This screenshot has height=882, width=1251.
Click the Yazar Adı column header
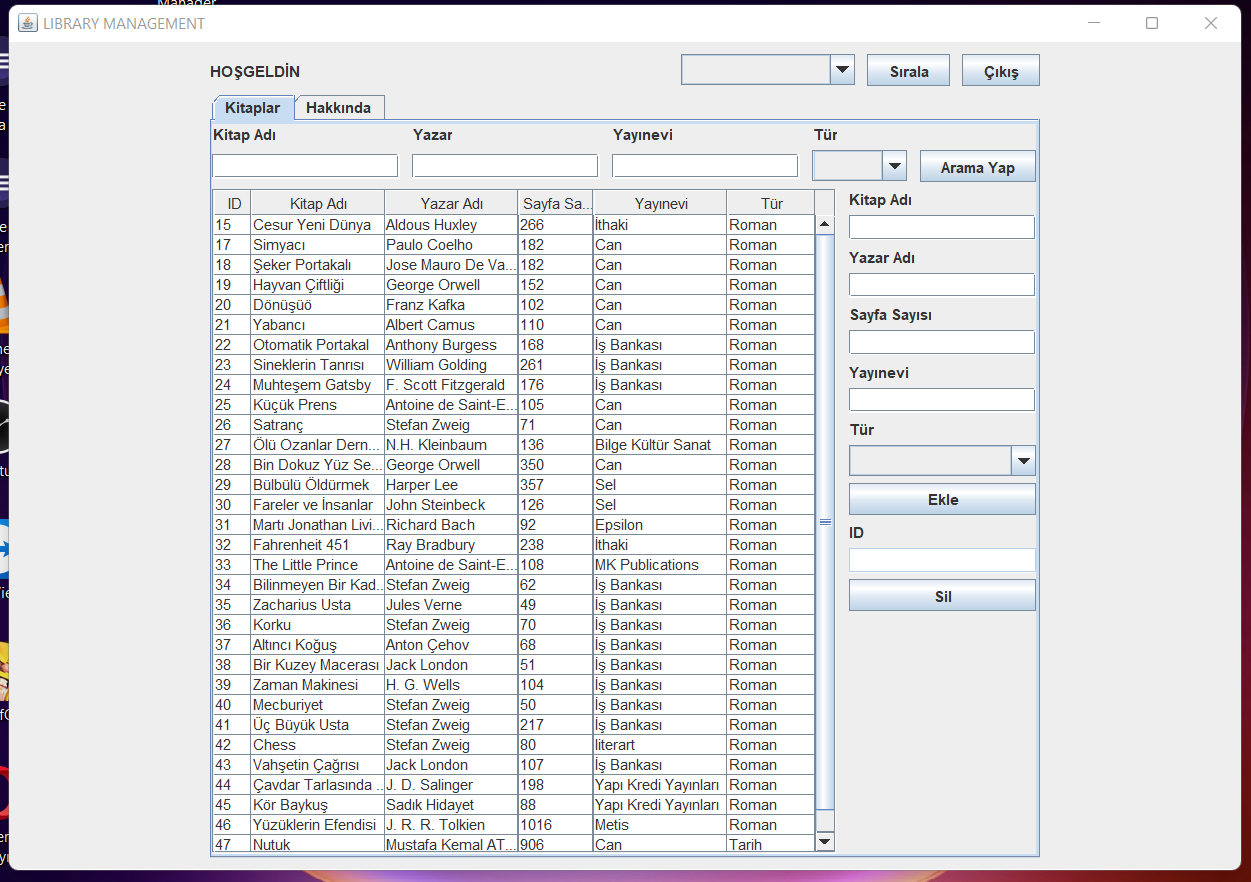pos(449,202)
